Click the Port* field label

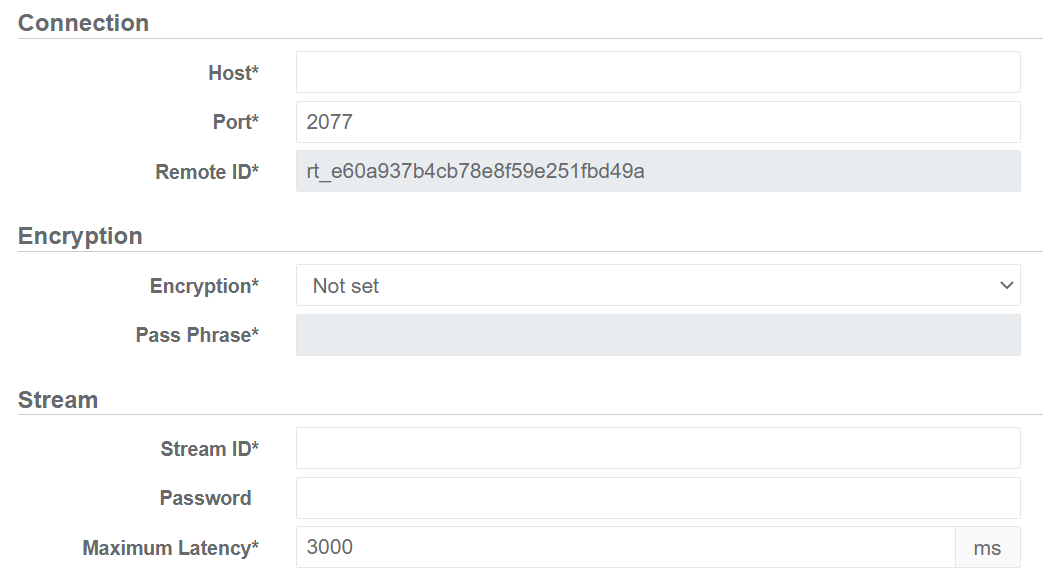pyautogui.click(x=235, y=122)
